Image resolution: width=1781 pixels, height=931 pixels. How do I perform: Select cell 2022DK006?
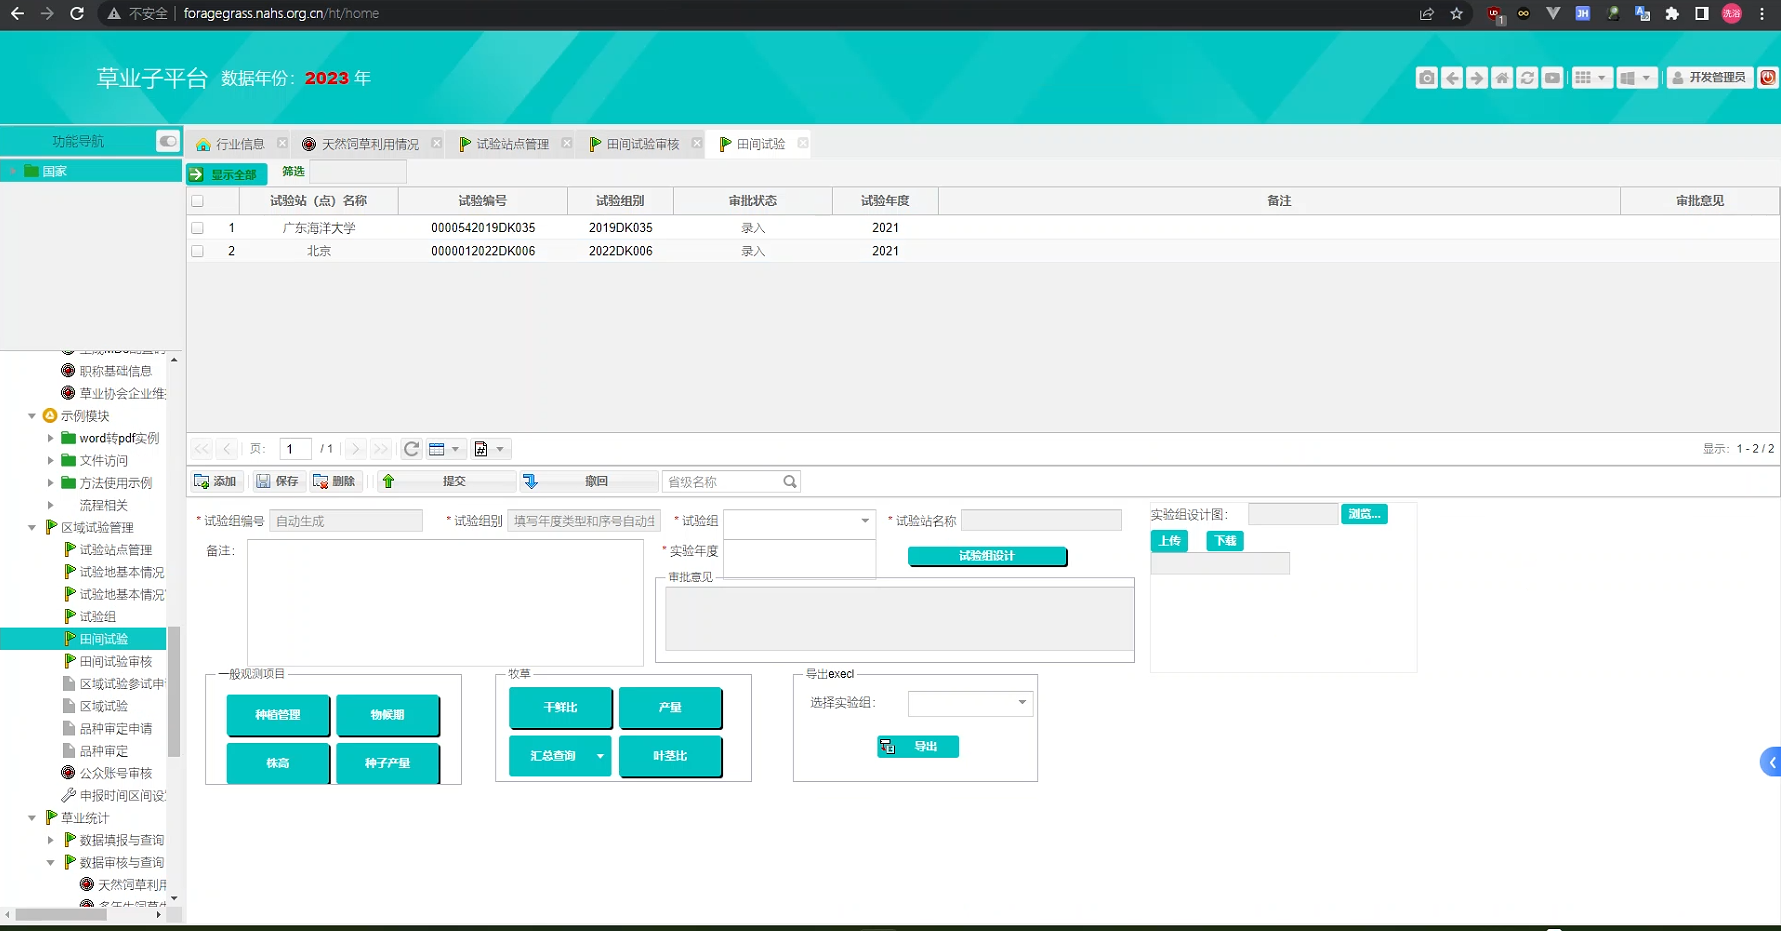(621, 251)
